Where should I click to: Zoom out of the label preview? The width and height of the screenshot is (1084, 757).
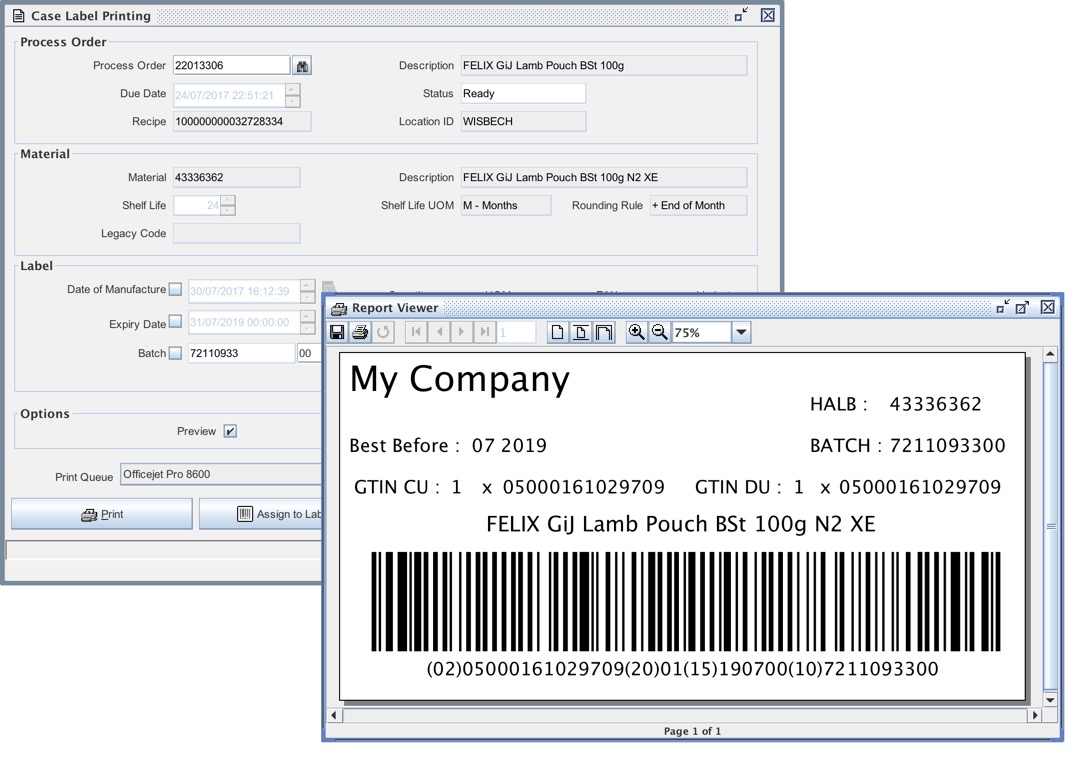pyautogui.click(x=660, y=332)
